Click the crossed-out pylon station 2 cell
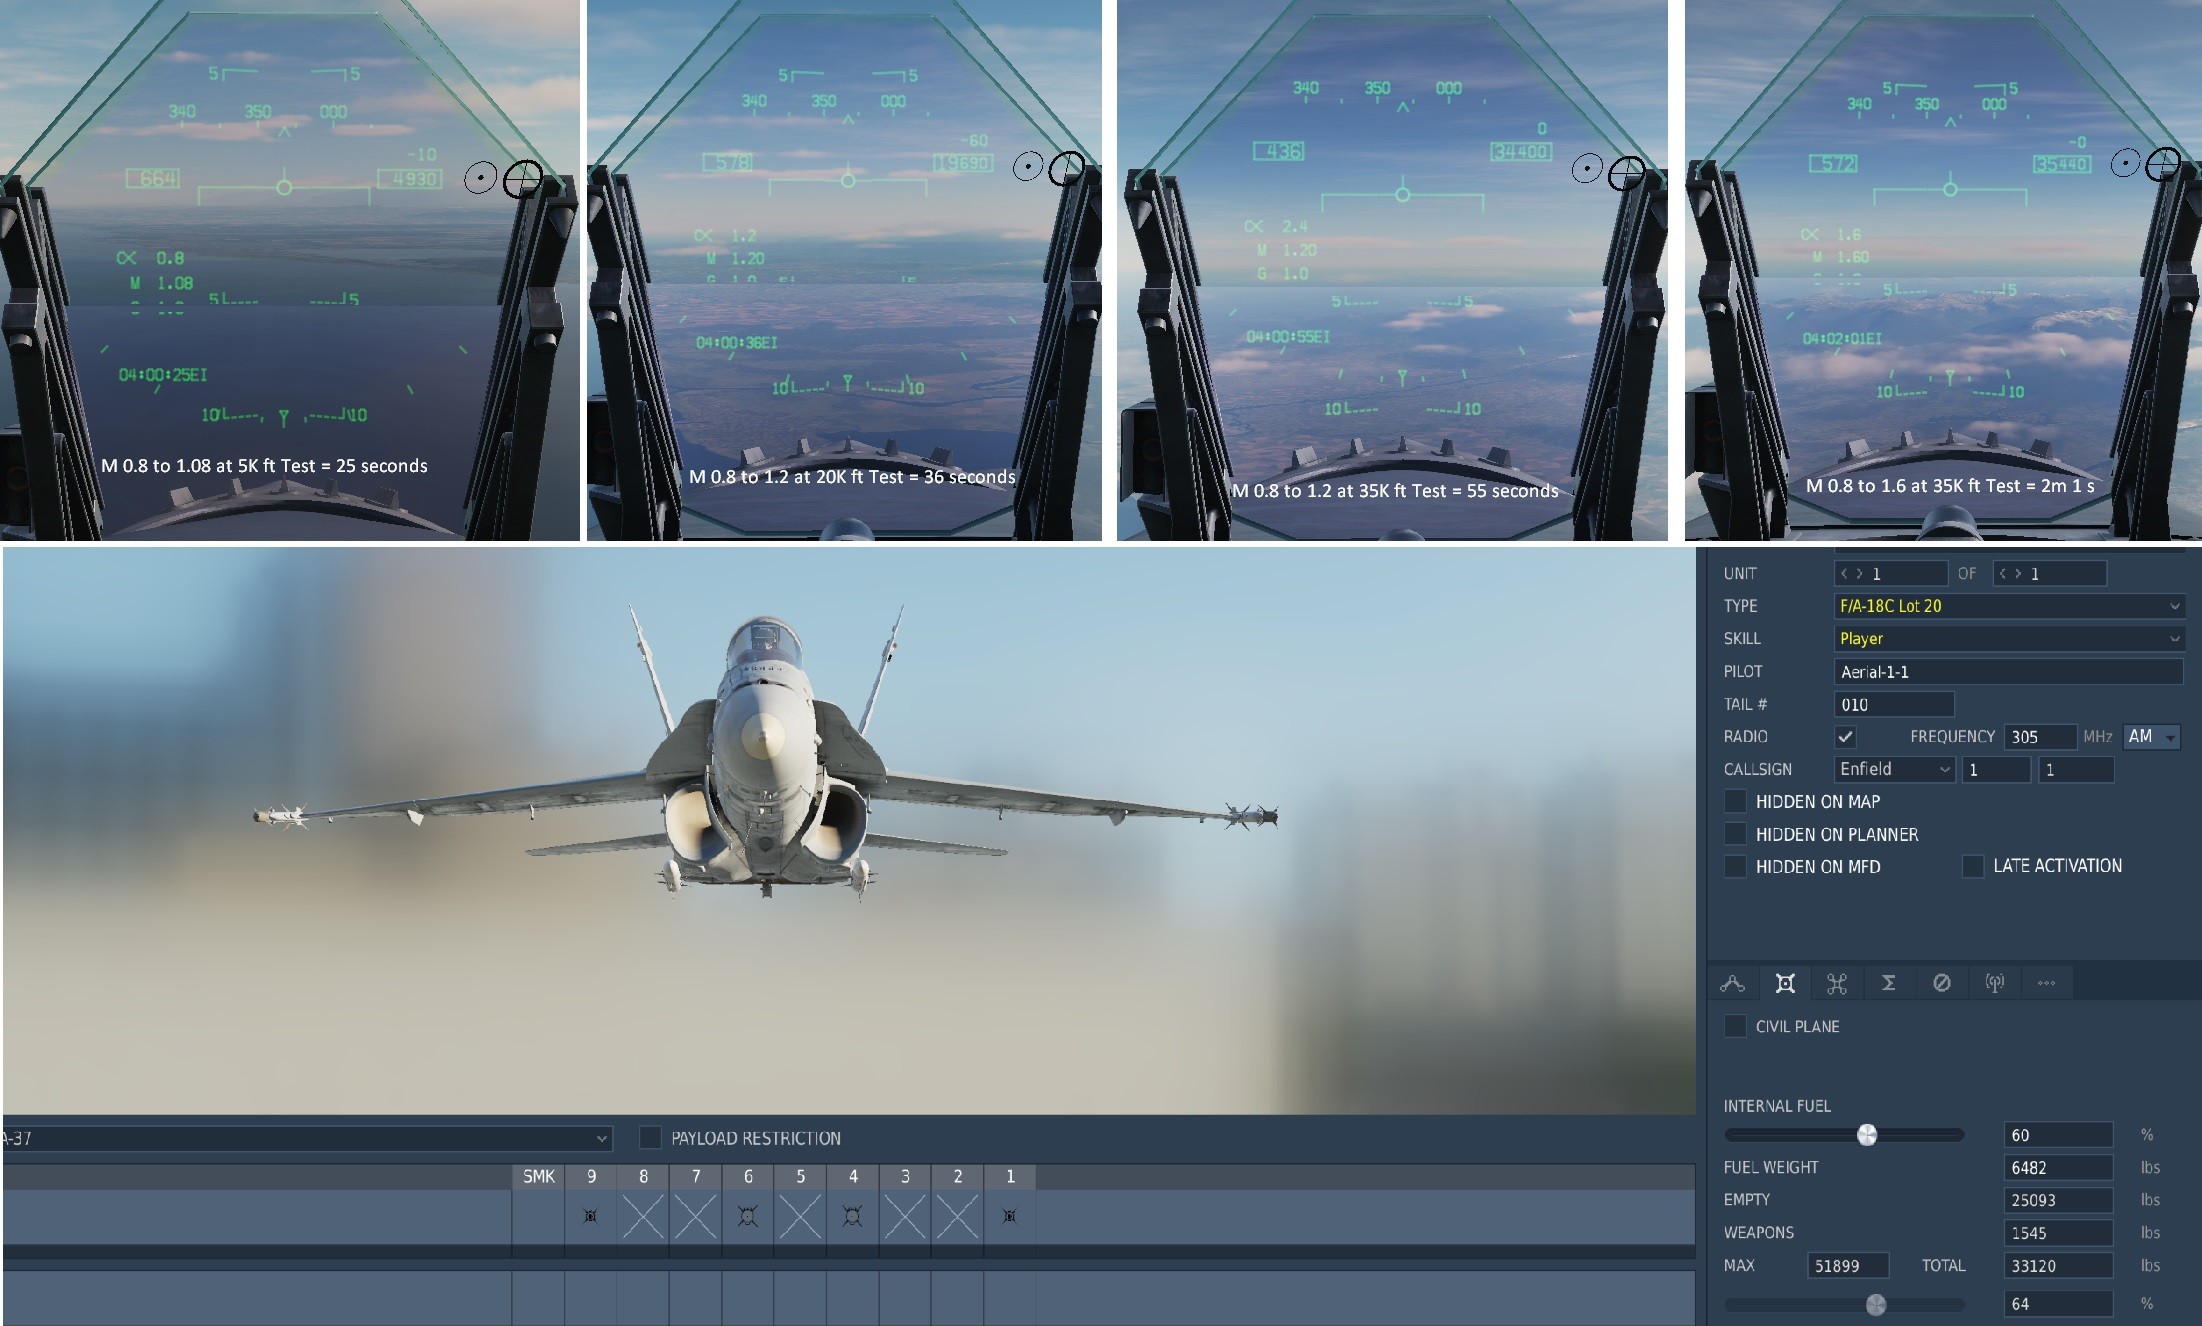The image size is (2202, 1326). pyautogui.click(x=957, y=1216)
